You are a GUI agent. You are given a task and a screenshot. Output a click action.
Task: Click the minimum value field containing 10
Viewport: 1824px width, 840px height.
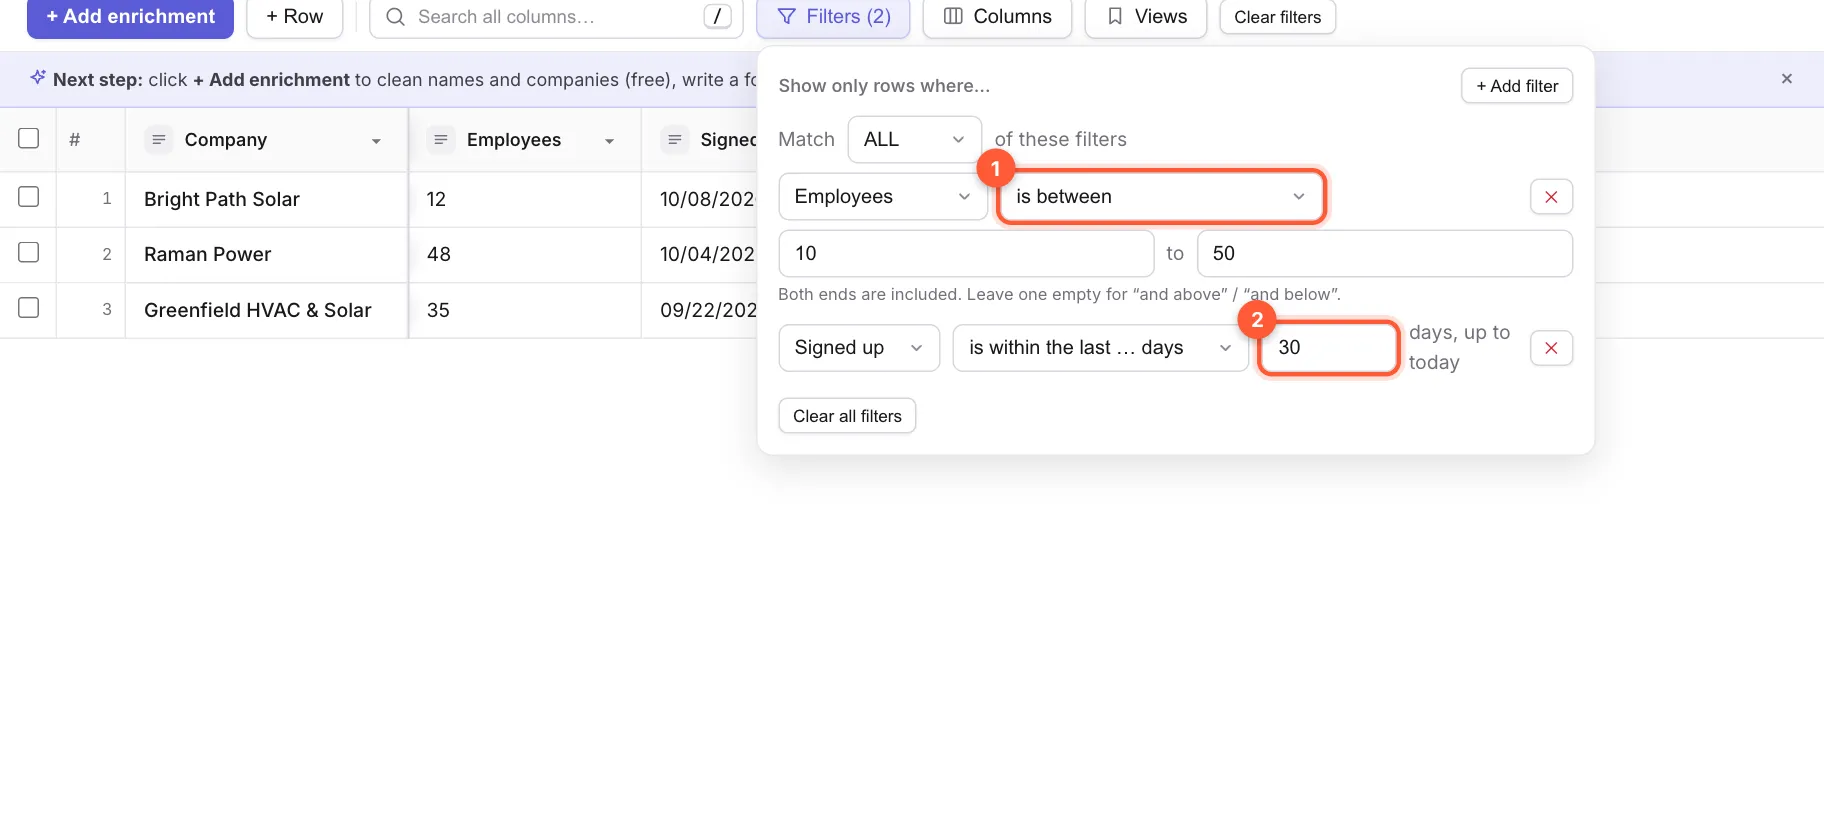(966, 254)
